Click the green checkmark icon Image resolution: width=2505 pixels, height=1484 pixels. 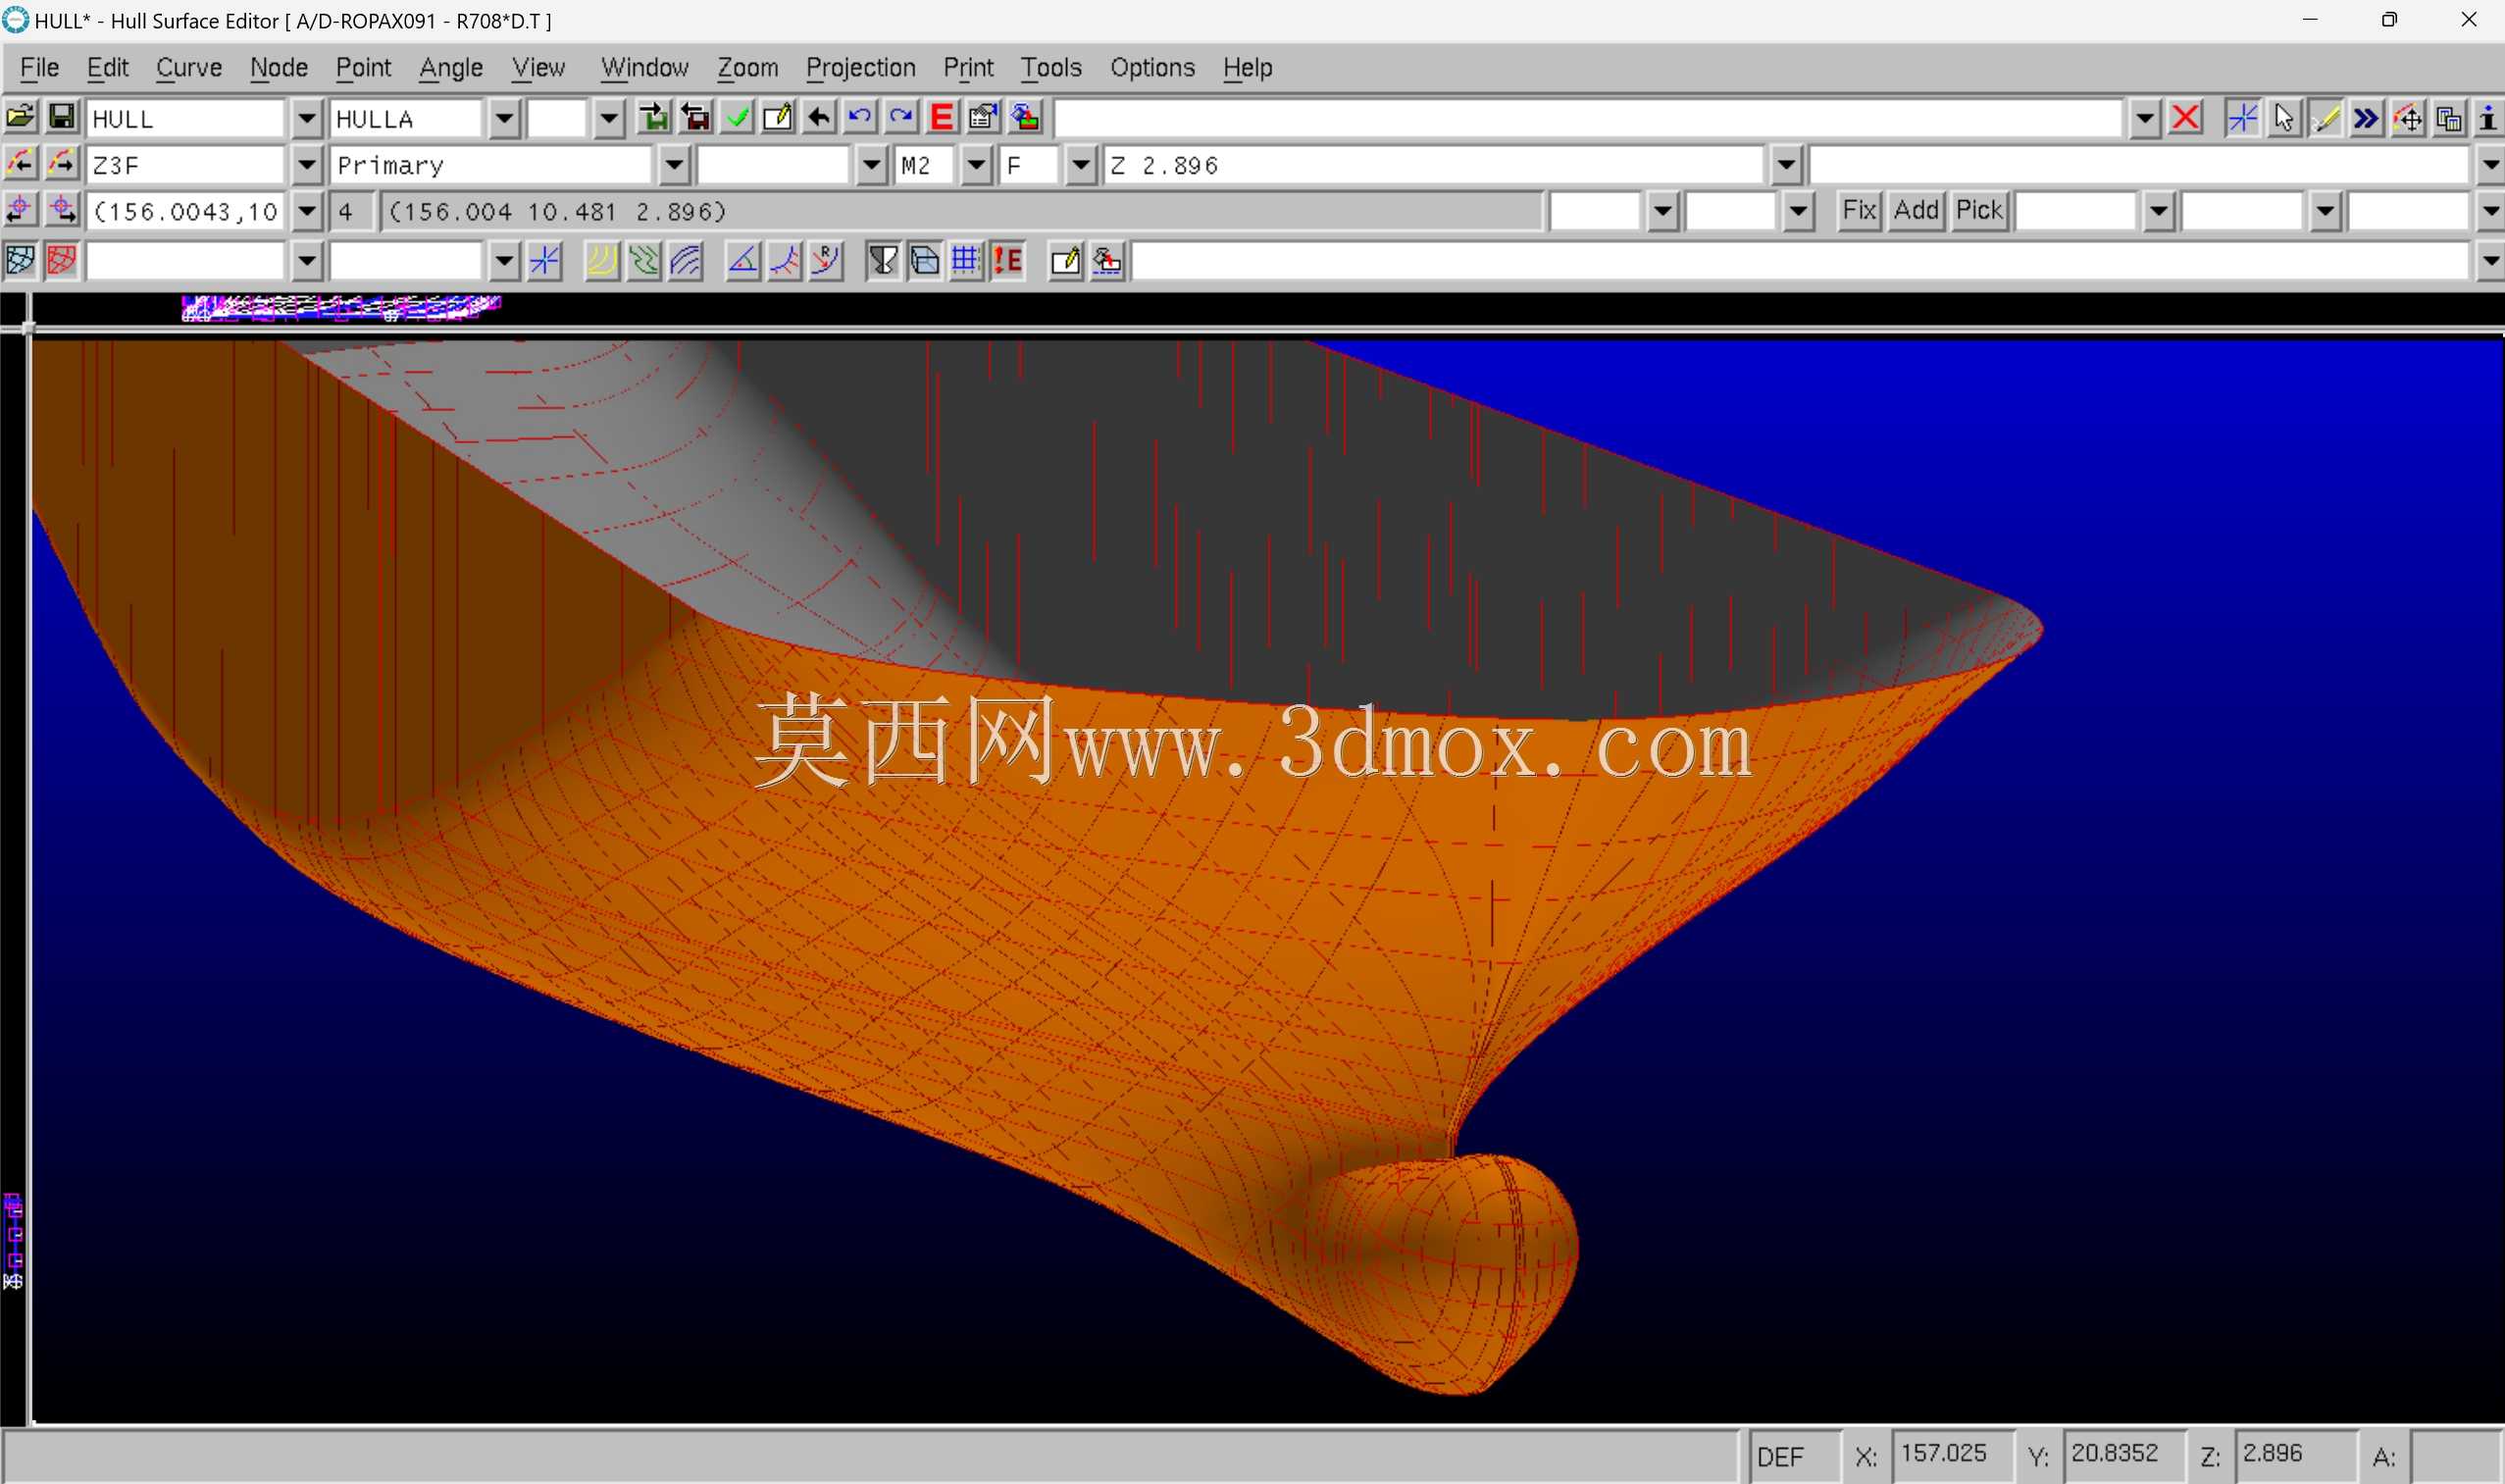click(737, 118)
